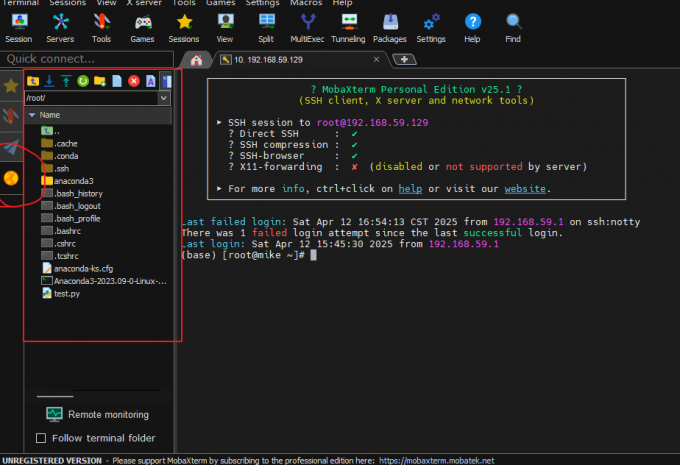680x465 pixels.
Task: Close the 192.168.59.129 session tab
Action: pyautogui.click(x=376, y=59)
